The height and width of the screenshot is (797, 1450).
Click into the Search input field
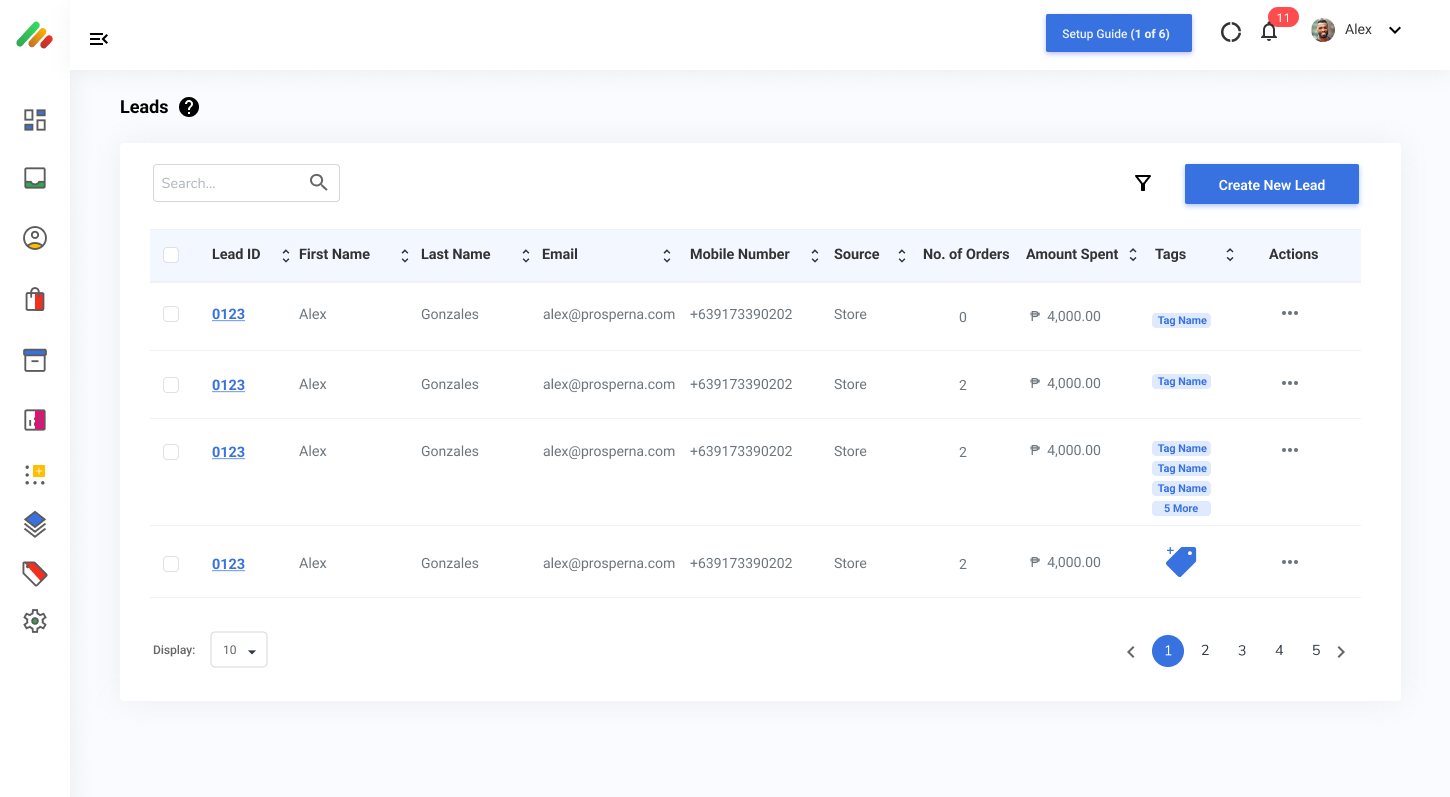[232, 183]
